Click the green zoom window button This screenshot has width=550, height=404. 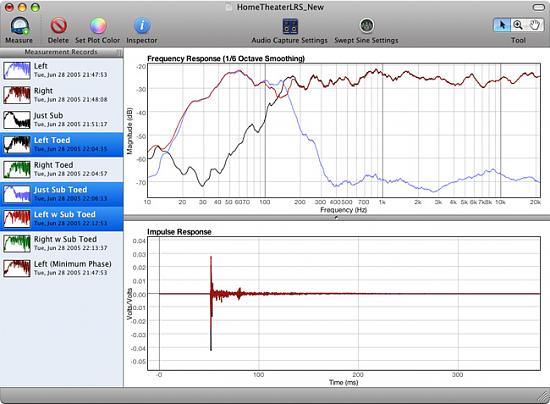pos(35,7)
